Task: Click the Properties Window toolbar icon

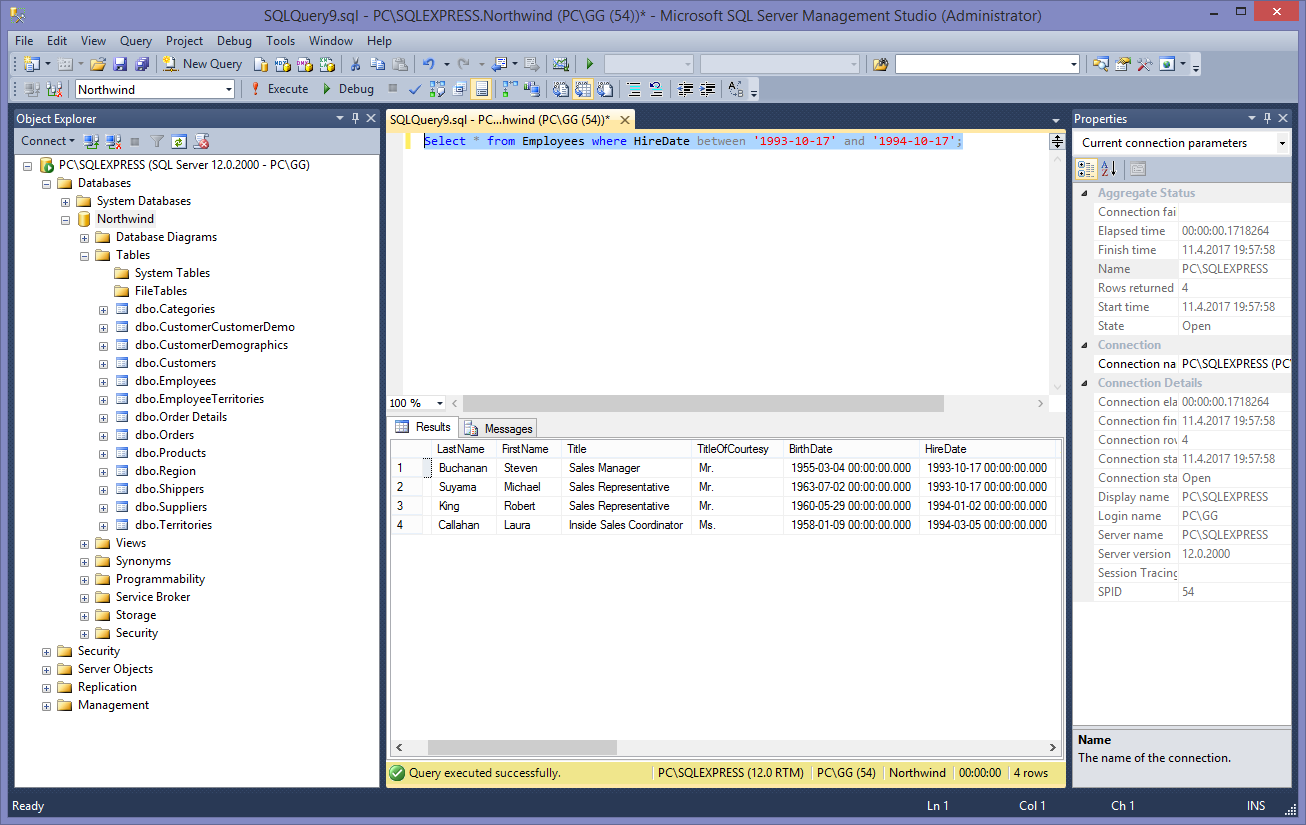Action: [1123, 64]
